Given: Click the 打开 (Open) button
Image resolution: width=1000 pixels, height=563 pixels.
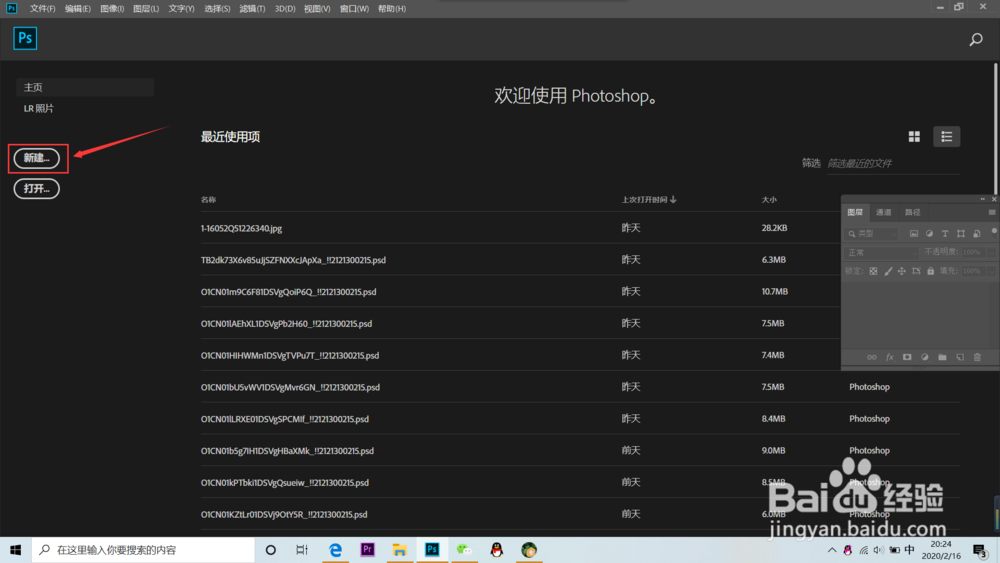Looking at the screenshot, I should tap(36, 189).
